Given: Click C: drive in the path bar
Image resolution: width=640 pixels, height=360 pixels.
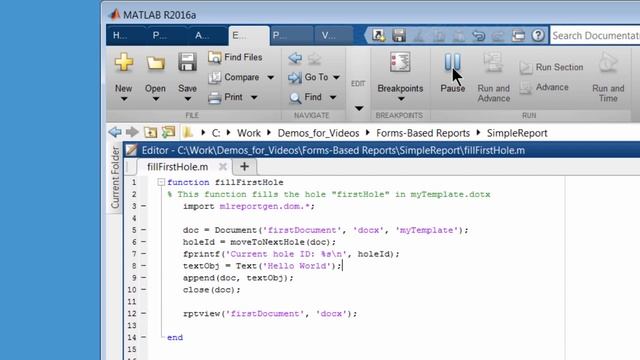Looking at the screenshot, I should coord(216,133).
